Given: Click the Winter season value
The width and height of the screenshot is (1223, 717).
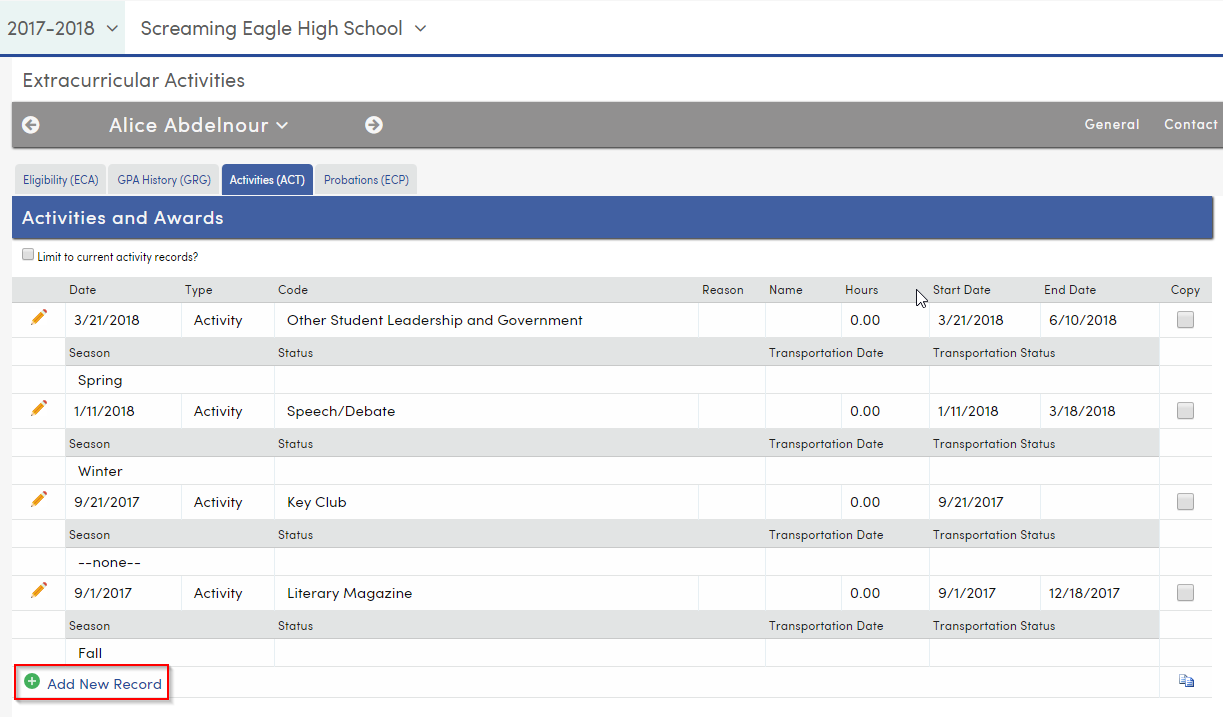Looking at the screenshot, I should [100, 471].
